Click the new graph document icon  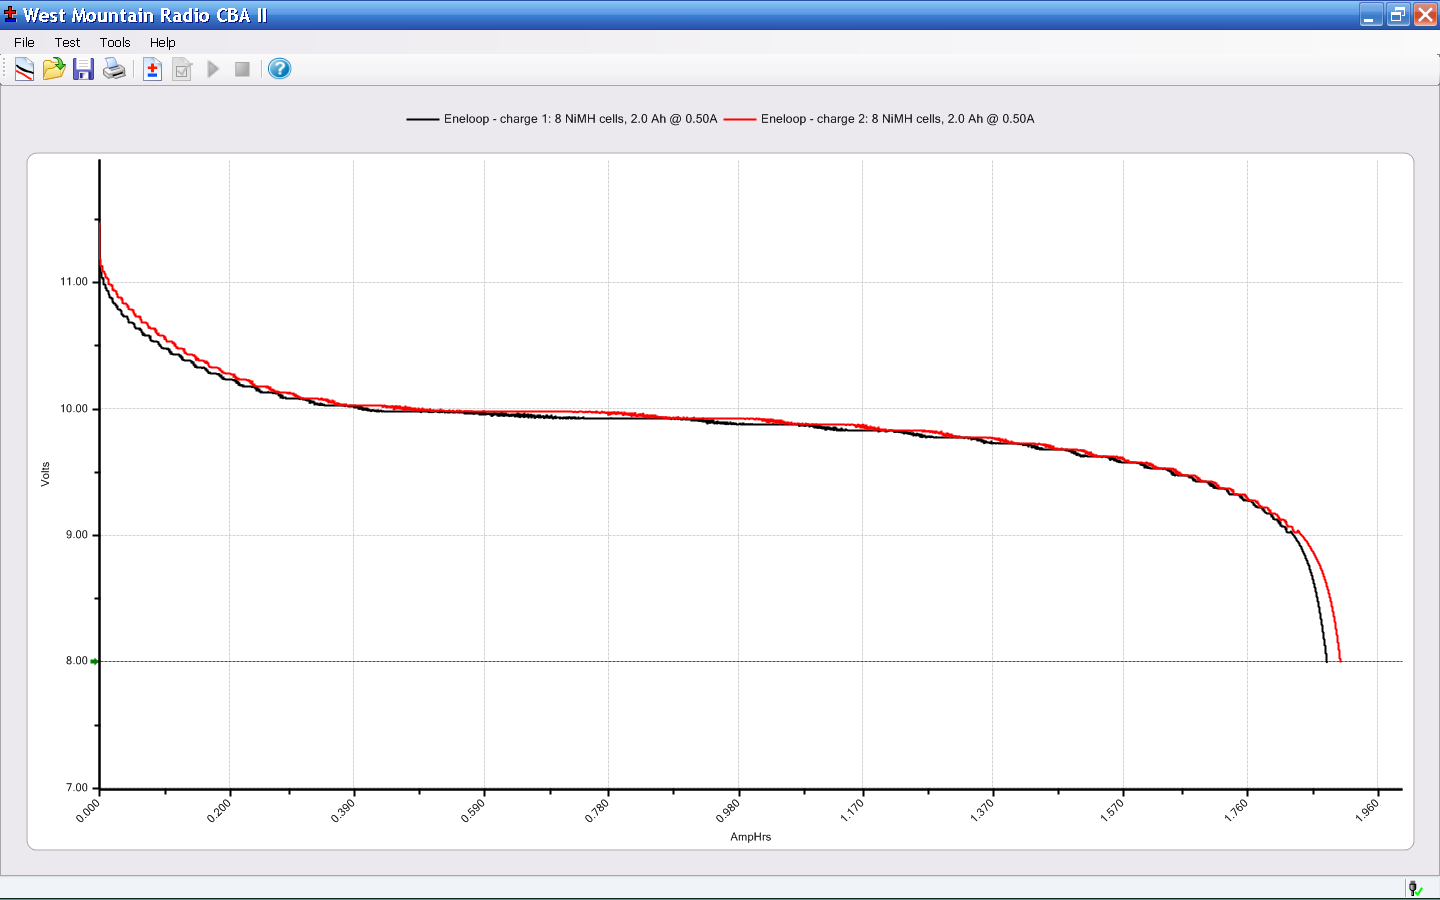tap(24, 69)
